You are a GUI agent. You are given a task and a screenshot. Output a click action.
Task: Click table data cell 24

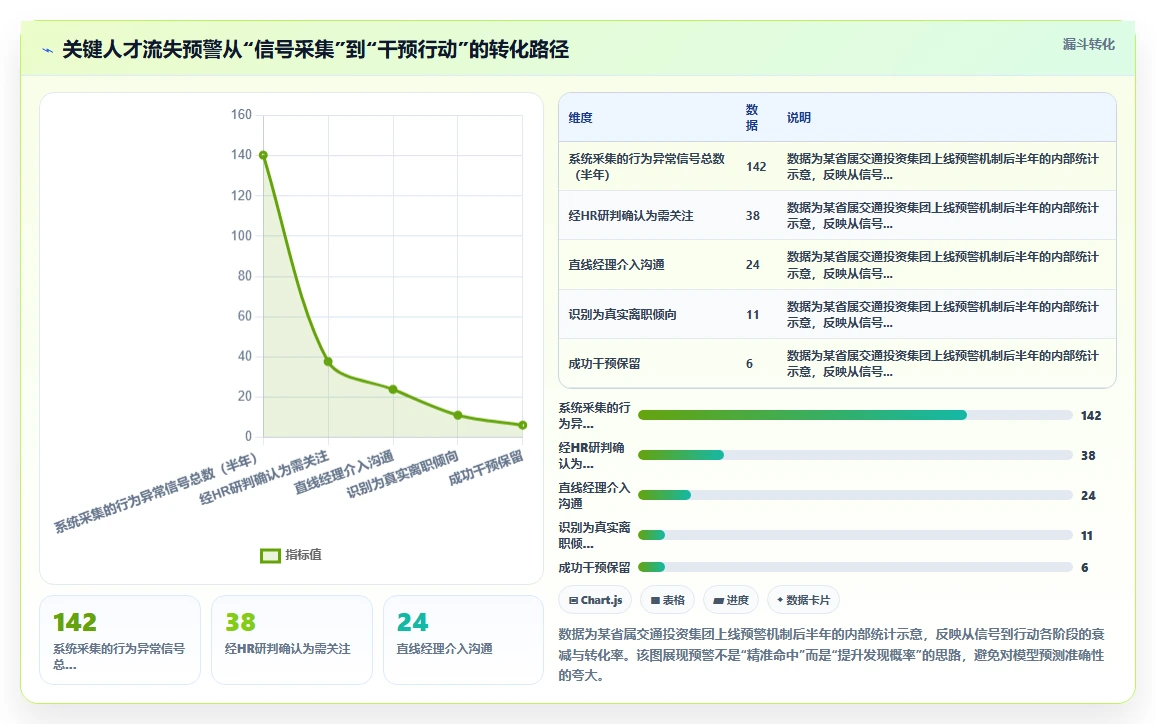tap(752, 265)
